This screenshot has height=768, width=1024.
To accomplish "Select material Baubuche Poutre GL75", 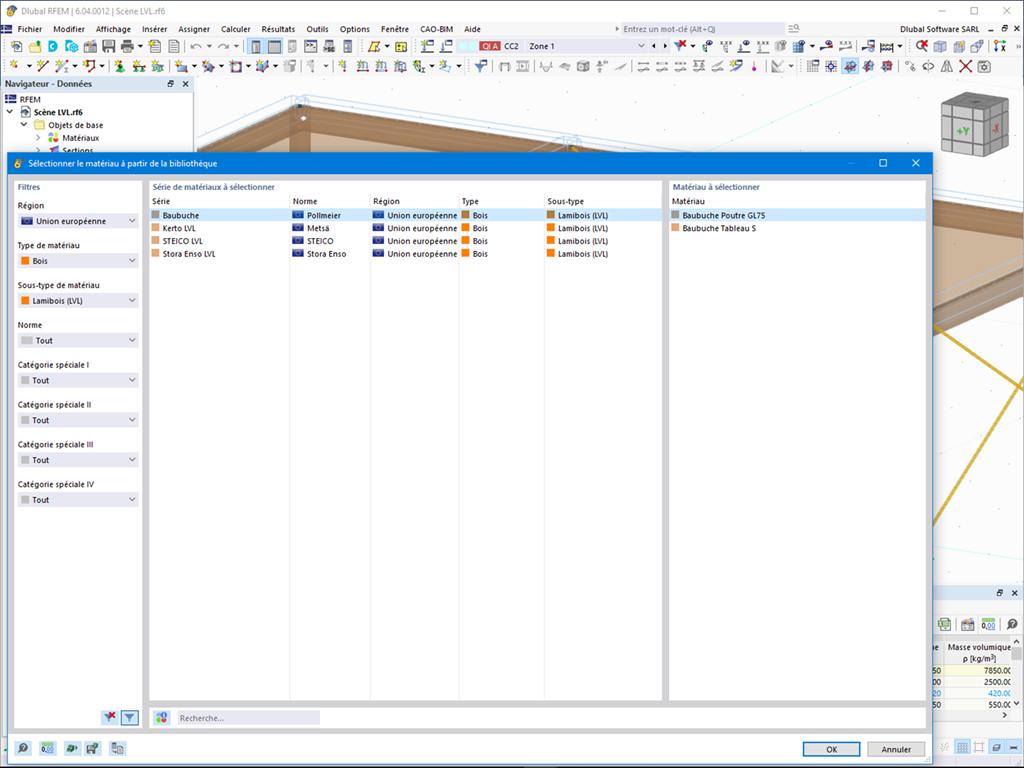I will pos(797,216).
